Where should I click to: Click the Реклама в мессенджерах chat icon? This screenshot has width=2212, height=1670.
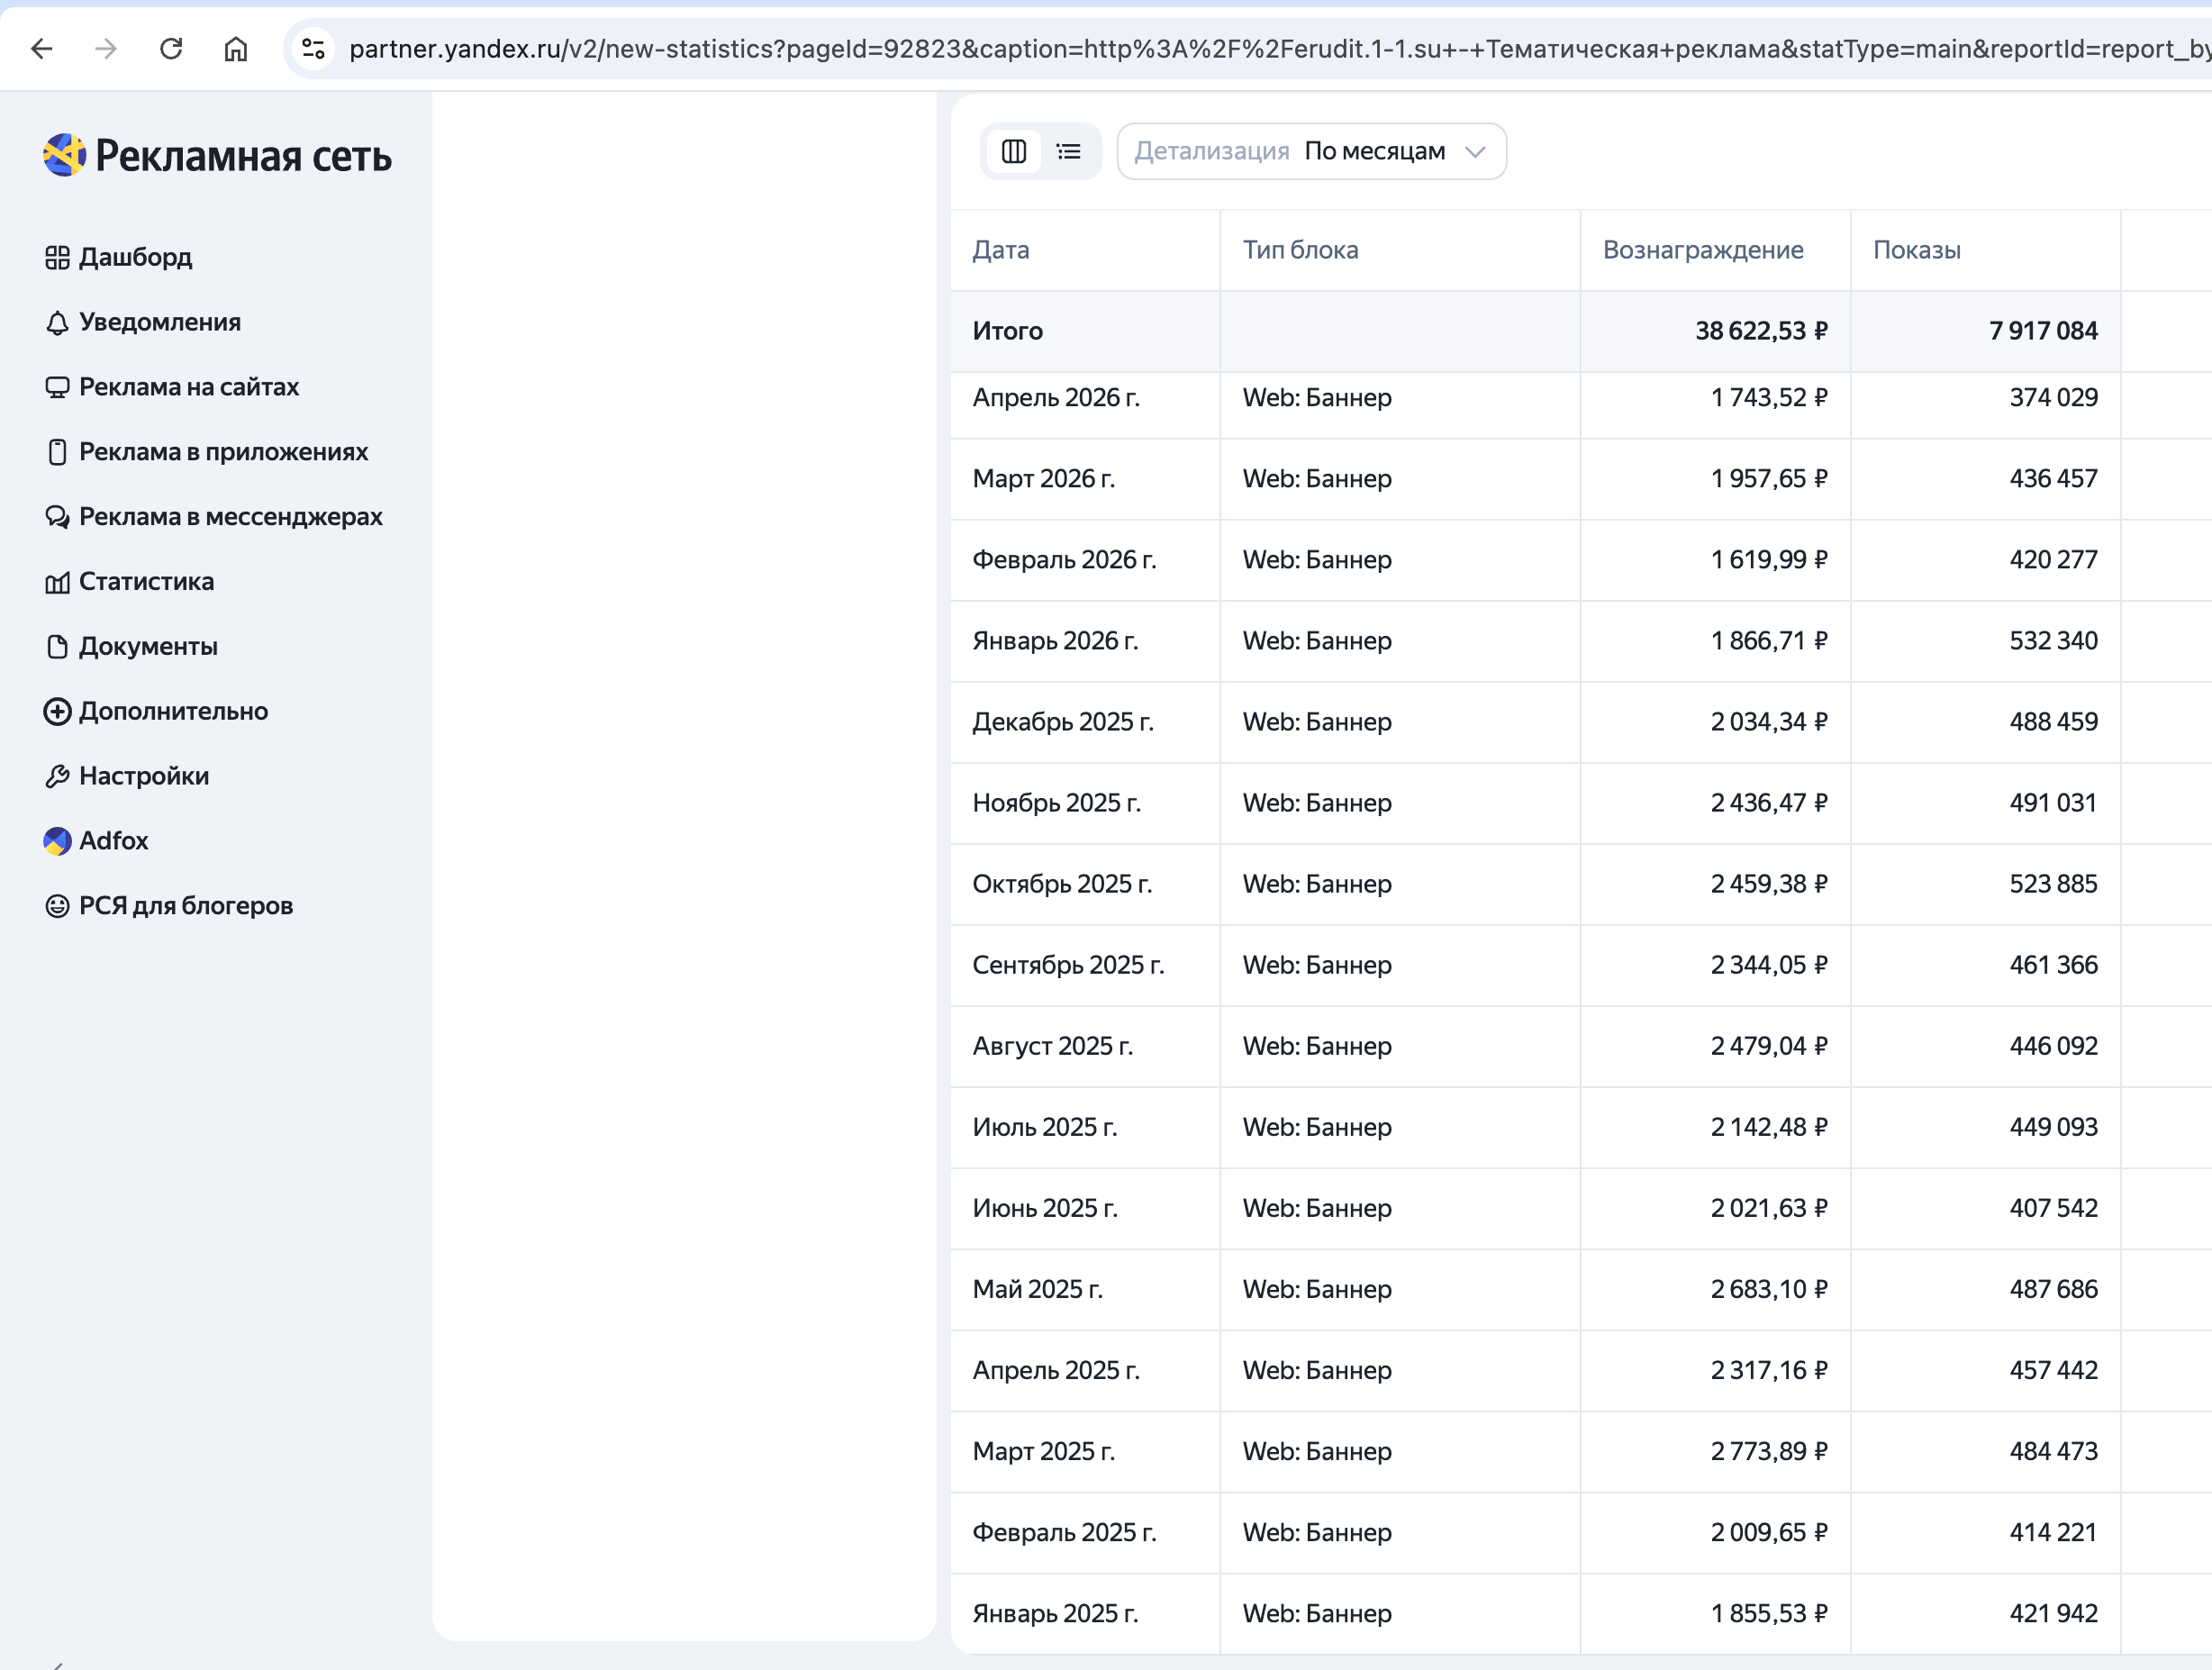pyautogui.click(x=57, y=517)
